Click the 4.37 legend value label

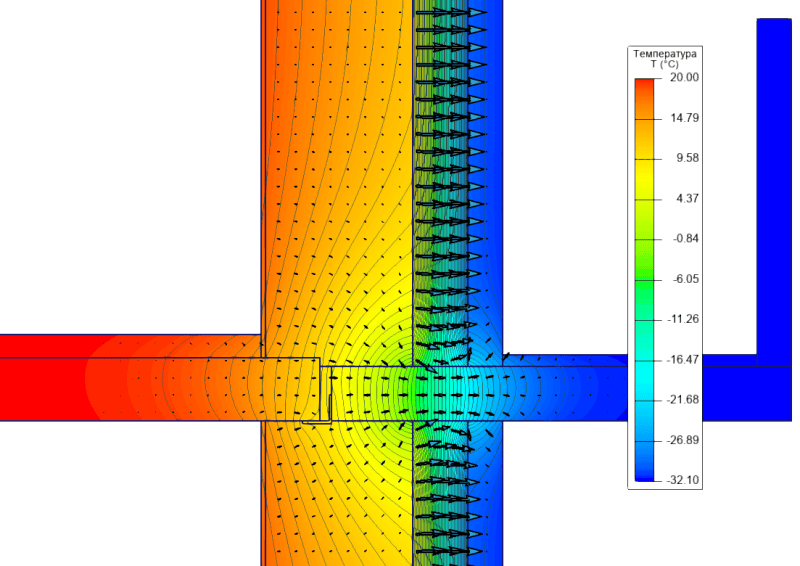(x=687, y=198)
